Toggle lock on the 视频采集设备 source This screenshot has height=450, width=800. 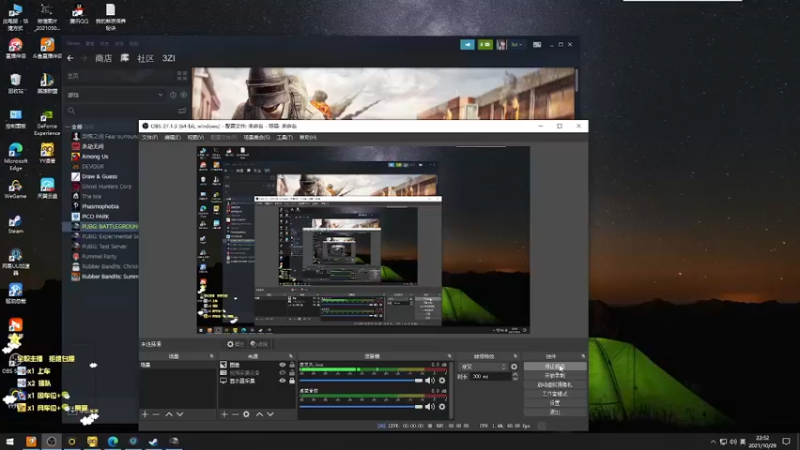[292, 373]
